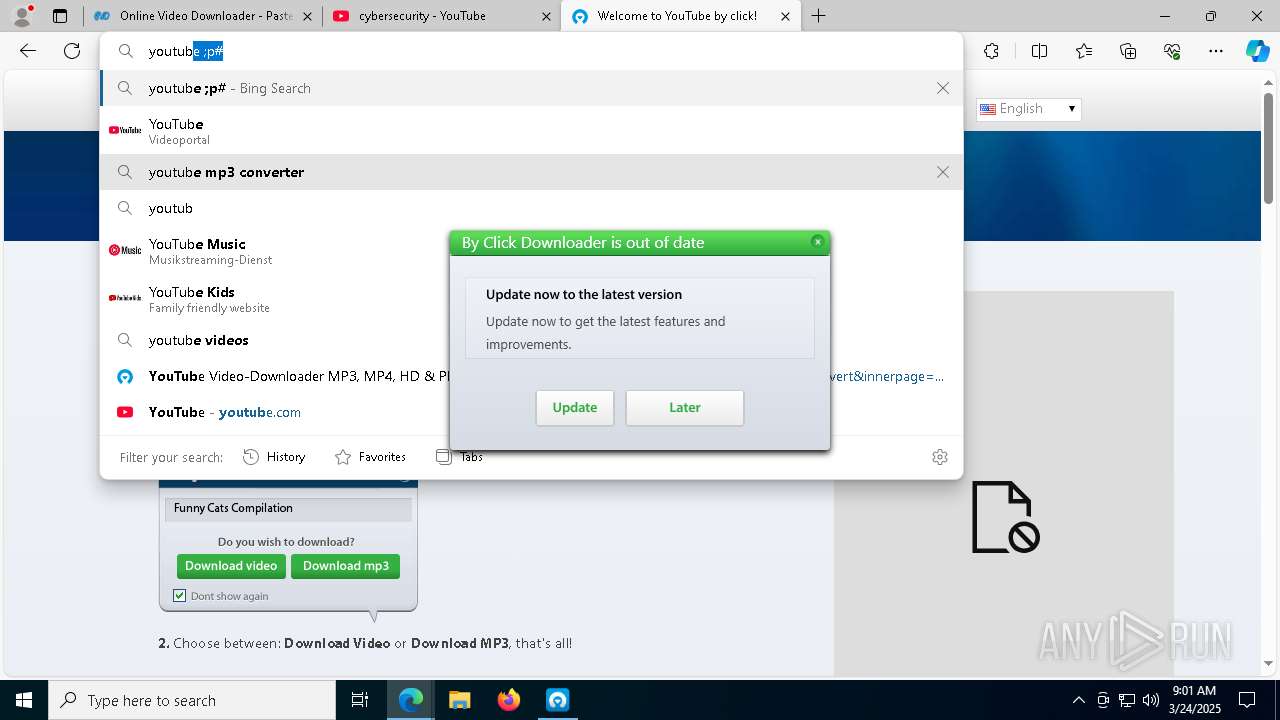Open the English language dropdown
The width and height of the screenshot is (1280, 720).
(x=1029, y=109)
